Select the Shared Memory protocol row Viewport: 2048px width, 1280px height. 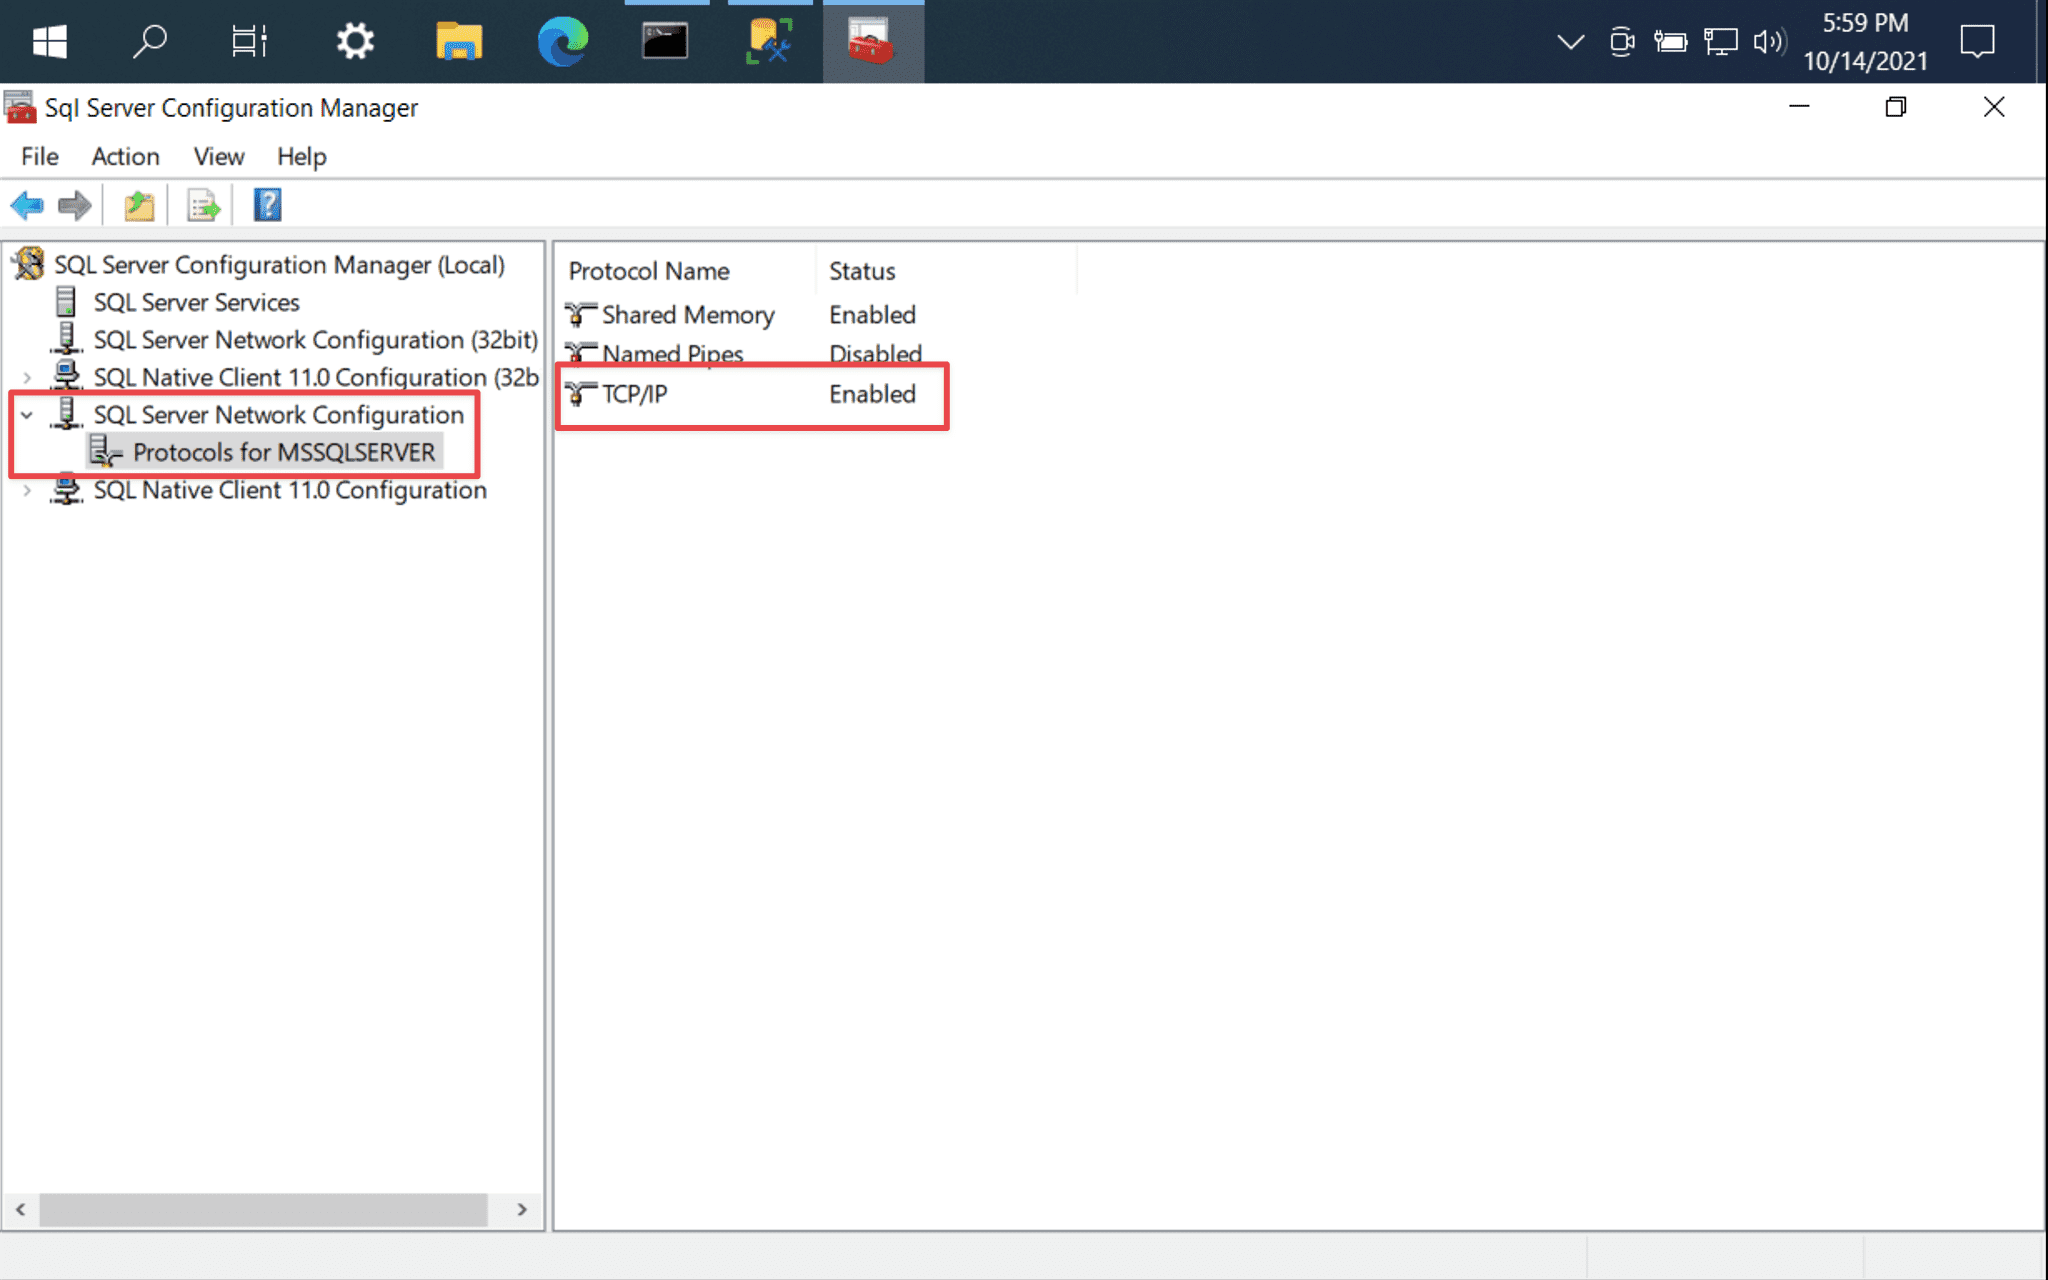741,315
